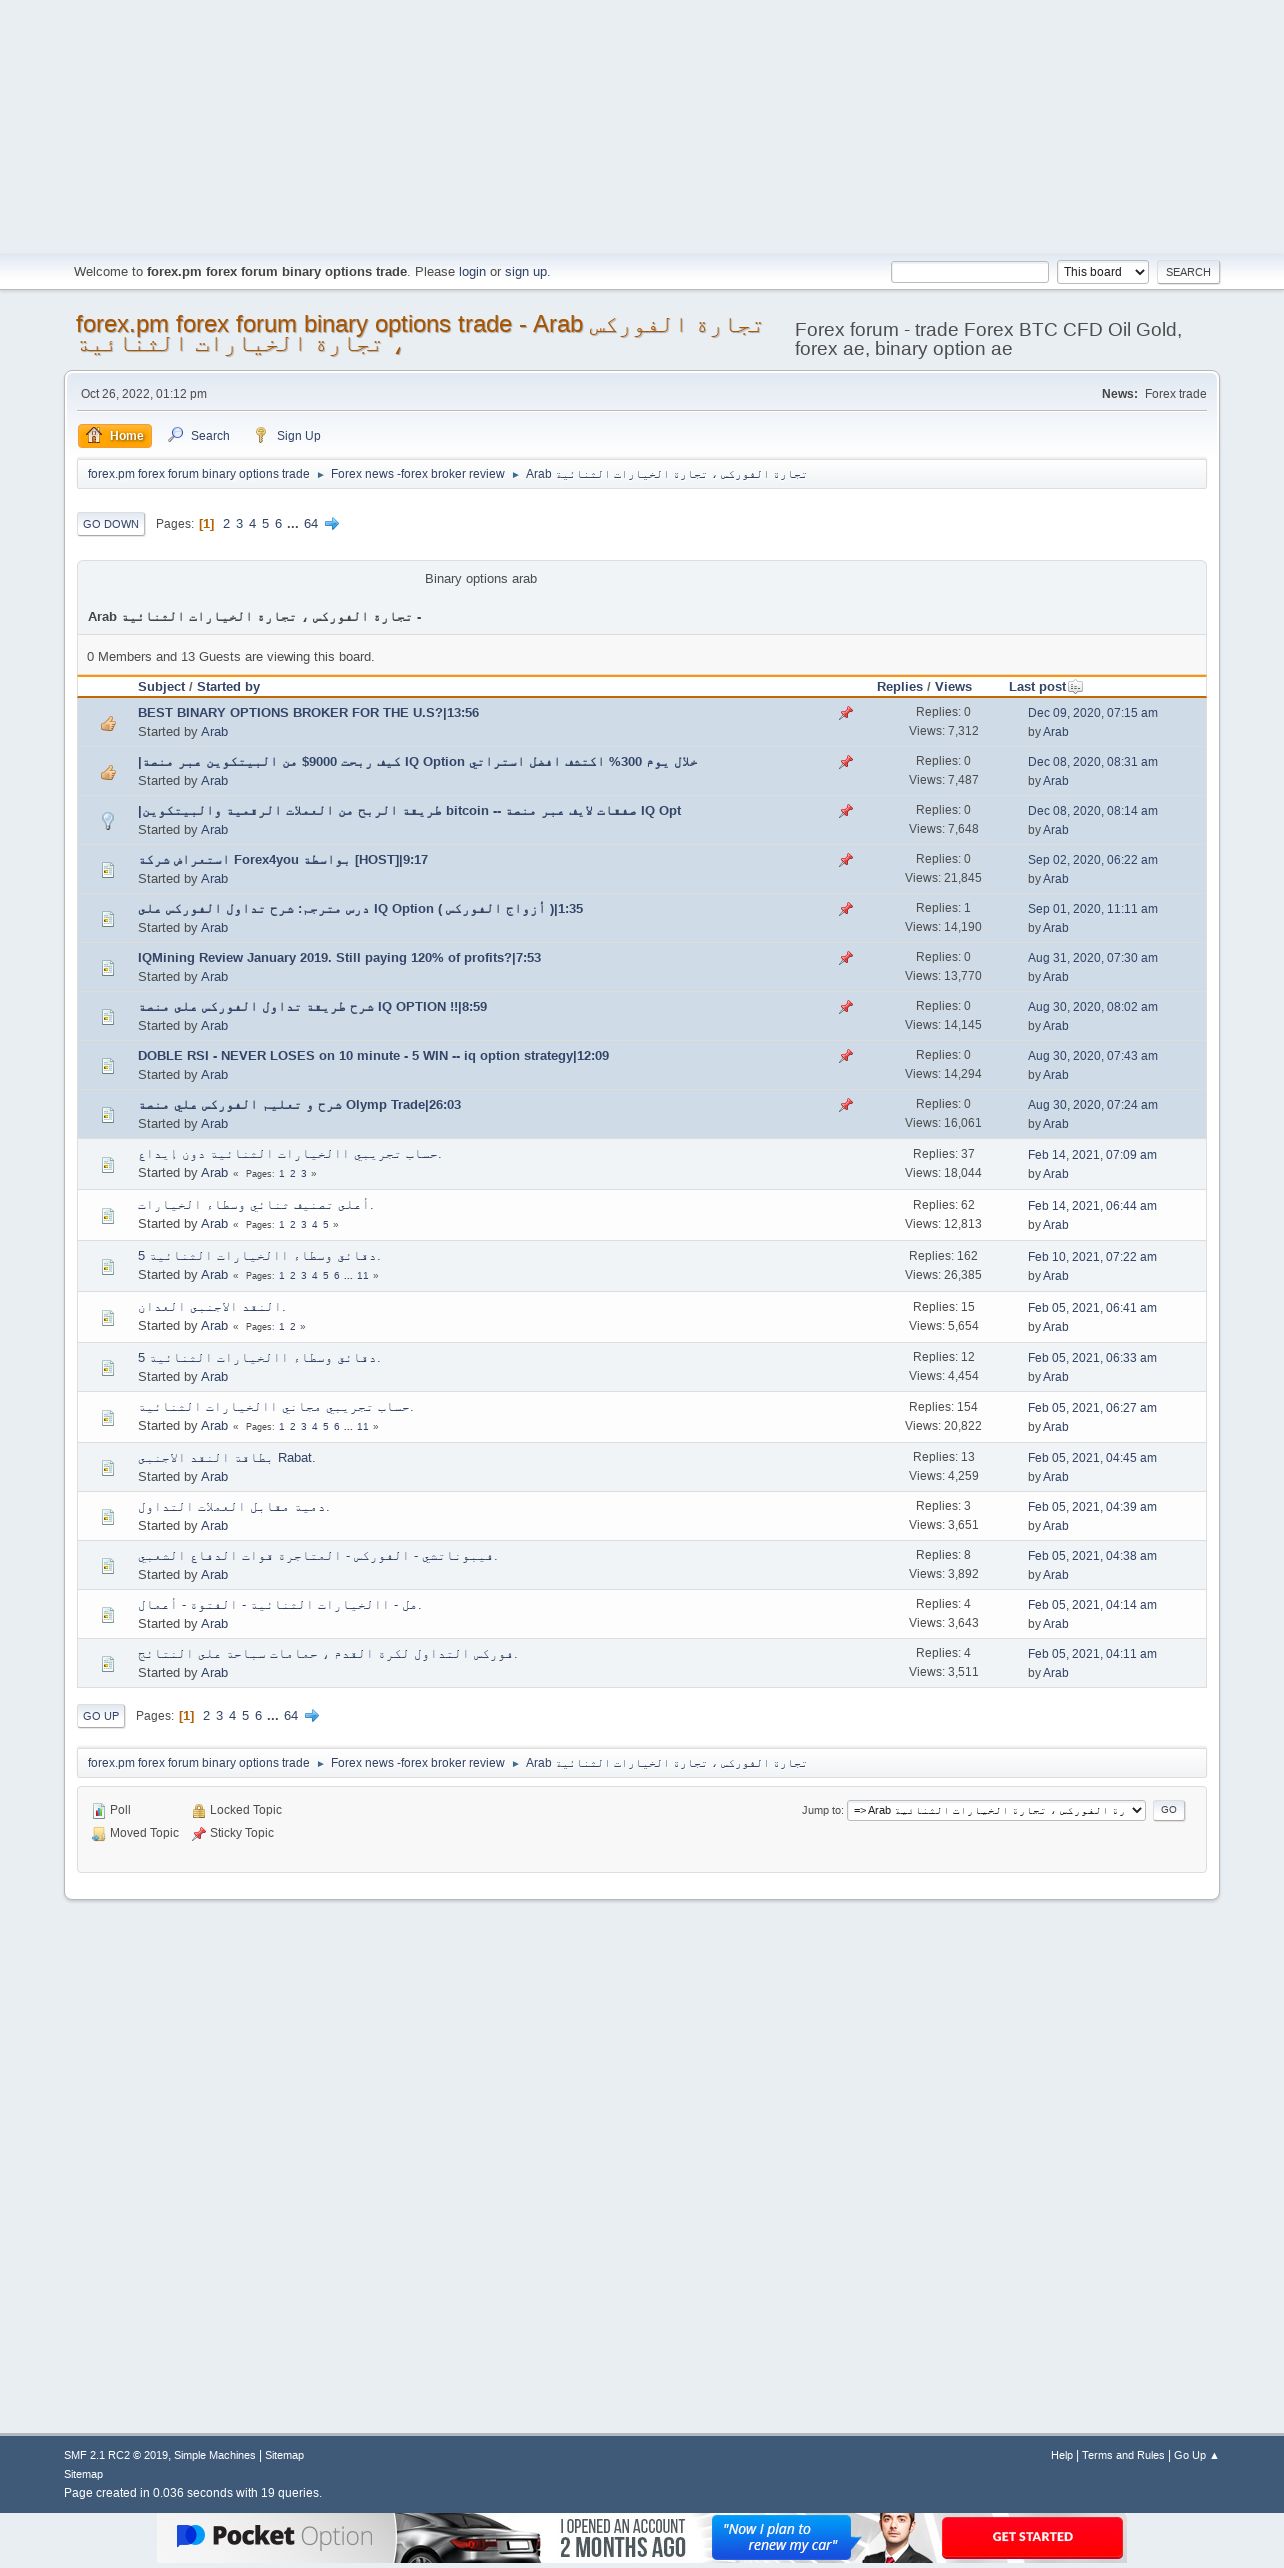Click Forex news -forex broker review in top breadcrumb
1284x2568 pixels.
tap(417, 474)
